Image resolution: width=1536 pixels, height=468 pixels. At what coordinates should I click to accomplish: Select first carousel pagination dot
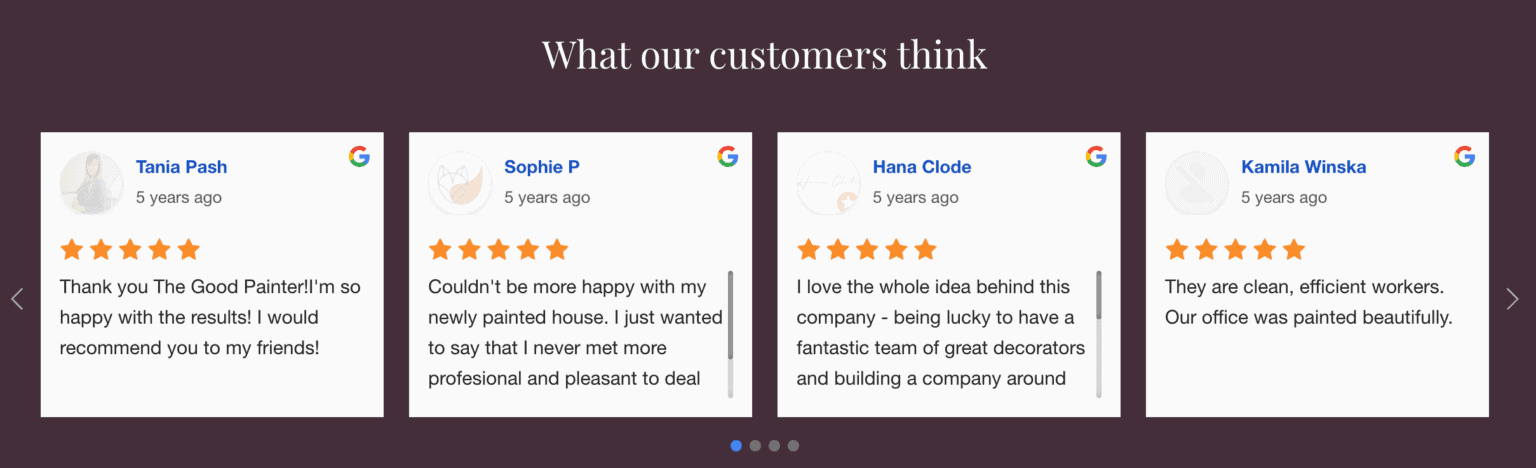pyautogui.click(x=736, y=446)
